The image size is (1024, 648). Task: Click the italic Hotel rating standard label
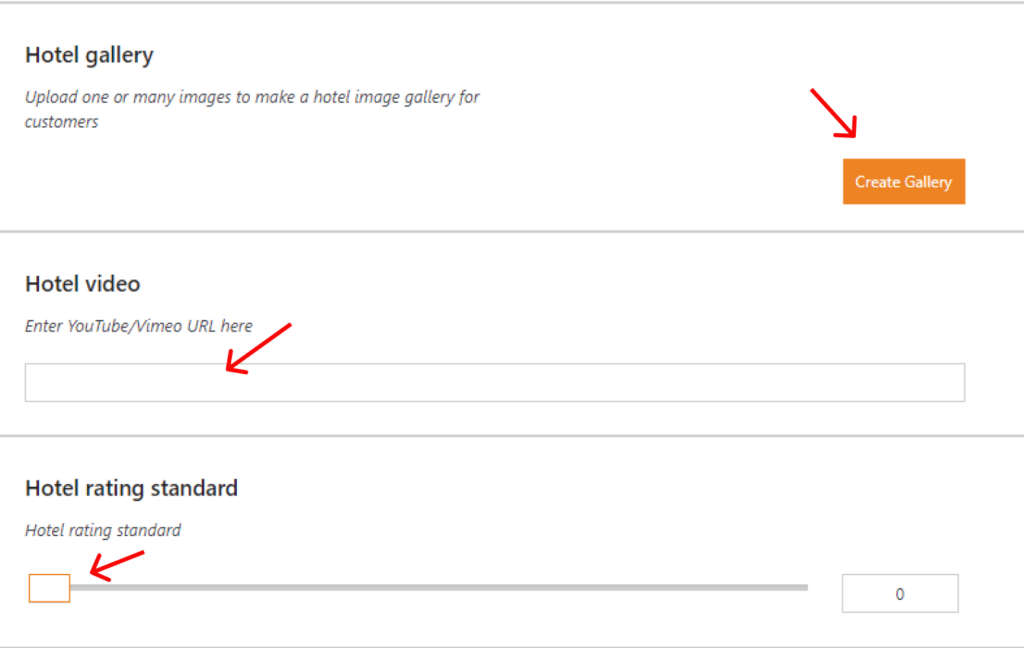pyautogui.click(x=102, y=530)
